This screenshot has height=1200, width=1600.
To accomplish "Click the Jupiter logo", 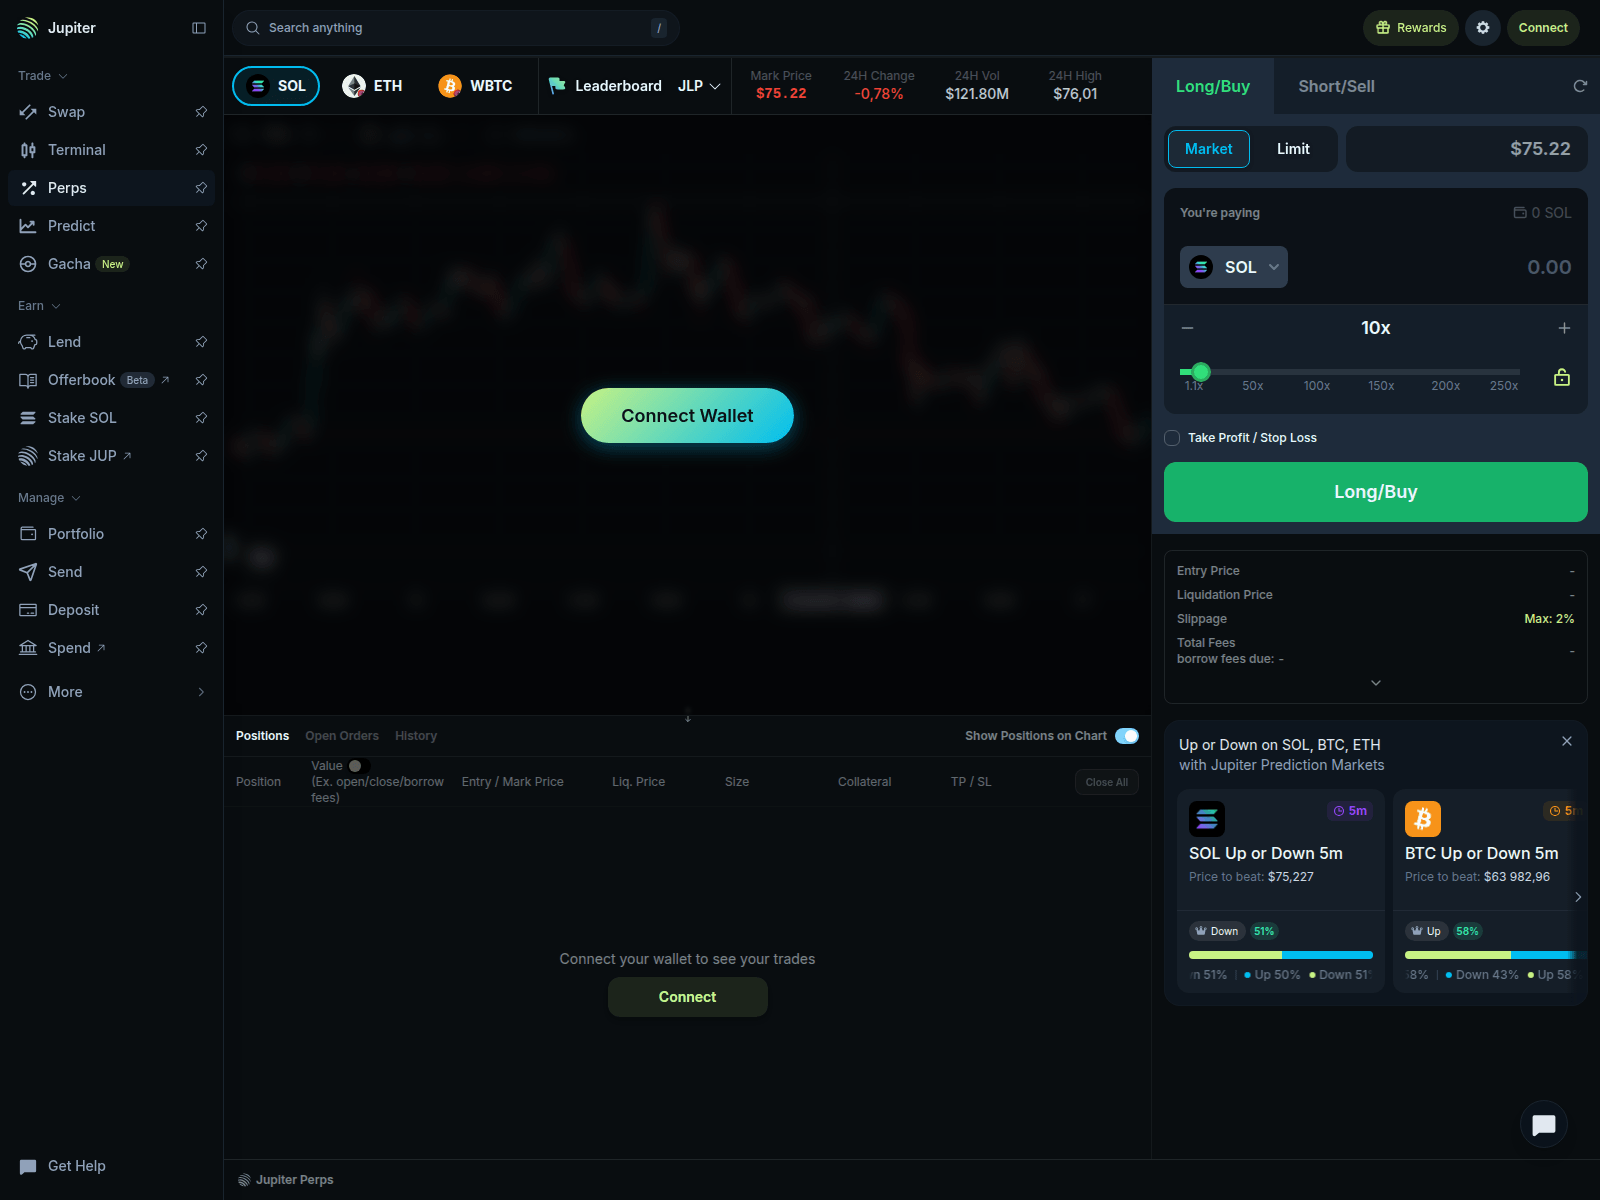I will point(28,28).
